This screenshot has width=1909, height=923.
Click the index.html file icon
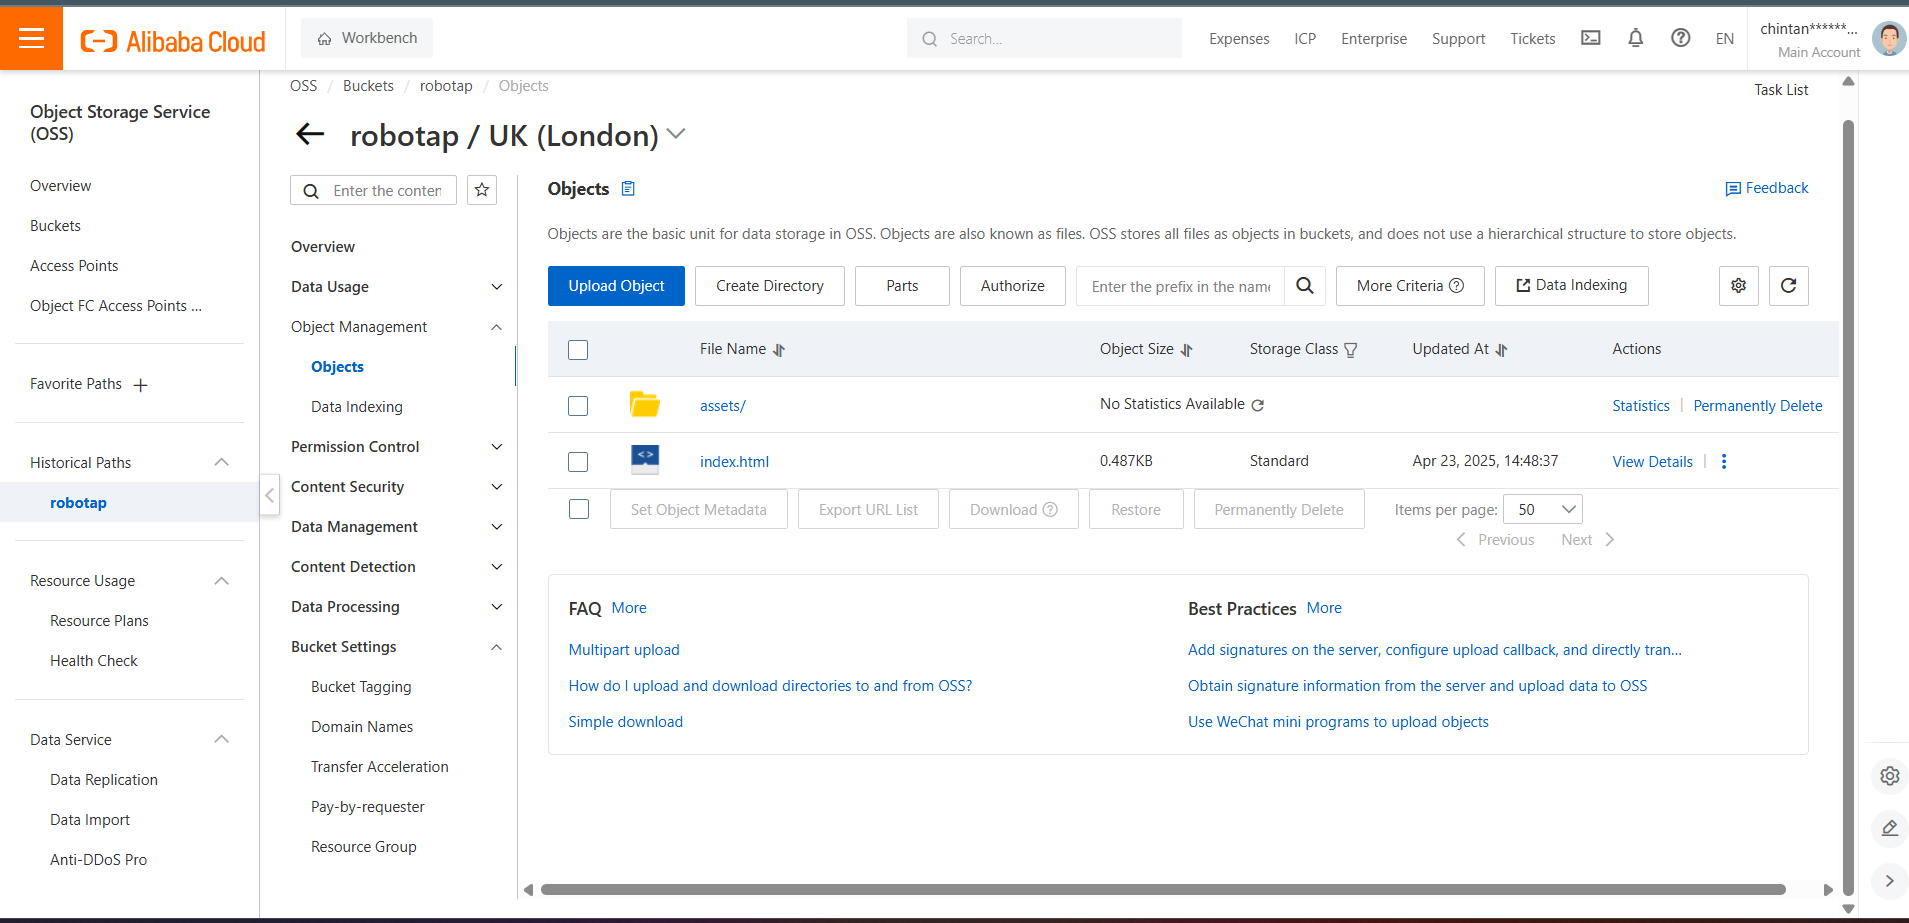click(645, 459)
